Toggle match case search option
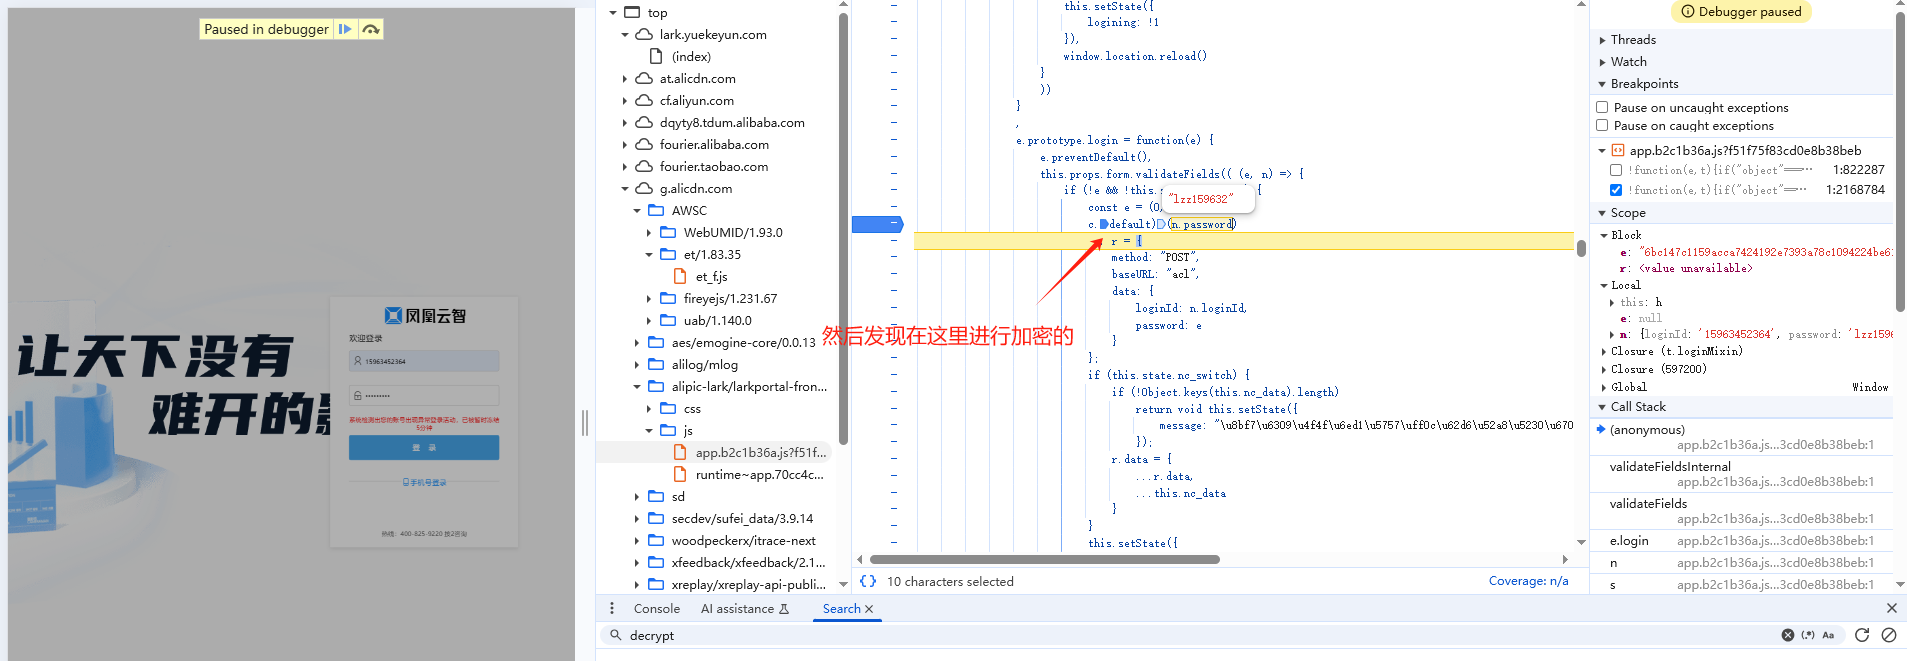This screenshot has width=1907, height=661. 1828,635
